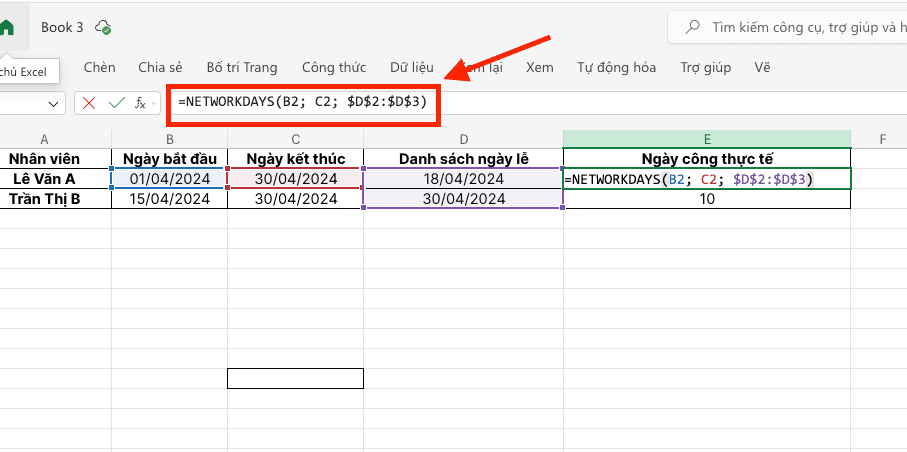Click the Book 3 file name

[62, 27]
